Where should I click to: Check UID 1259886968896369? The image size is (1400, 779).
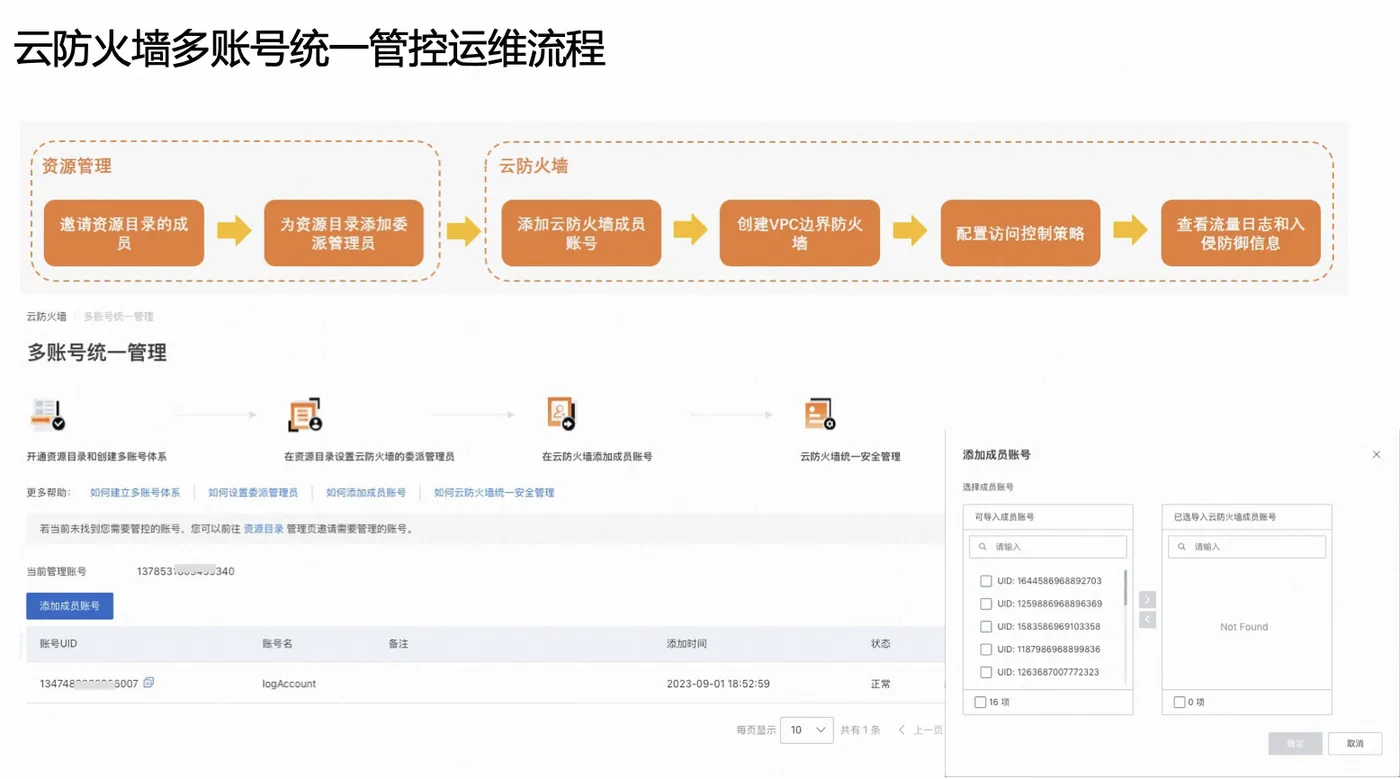click(x=986, y=604)
